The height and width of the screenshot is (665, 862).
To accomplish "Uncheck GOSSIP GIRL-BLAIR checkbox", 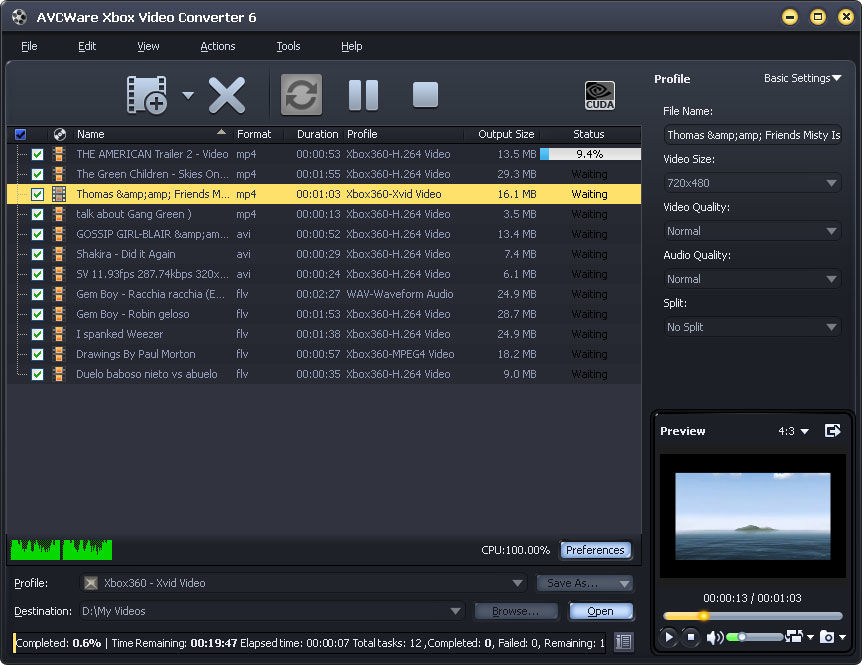I will 37,234.
